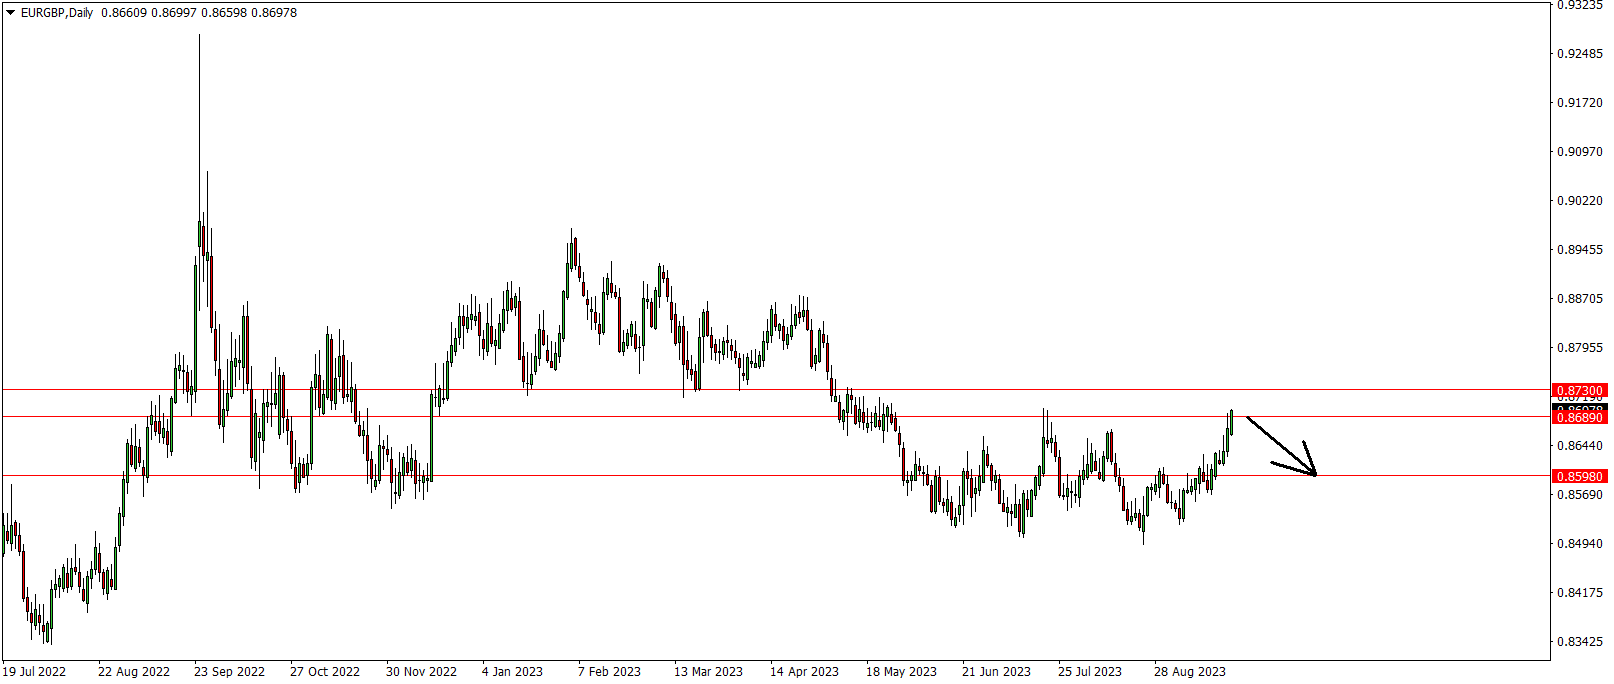The image size is (1614, 684).
Task: Click the 13 Mar 2023 date label
Action: tap(708, 671)
